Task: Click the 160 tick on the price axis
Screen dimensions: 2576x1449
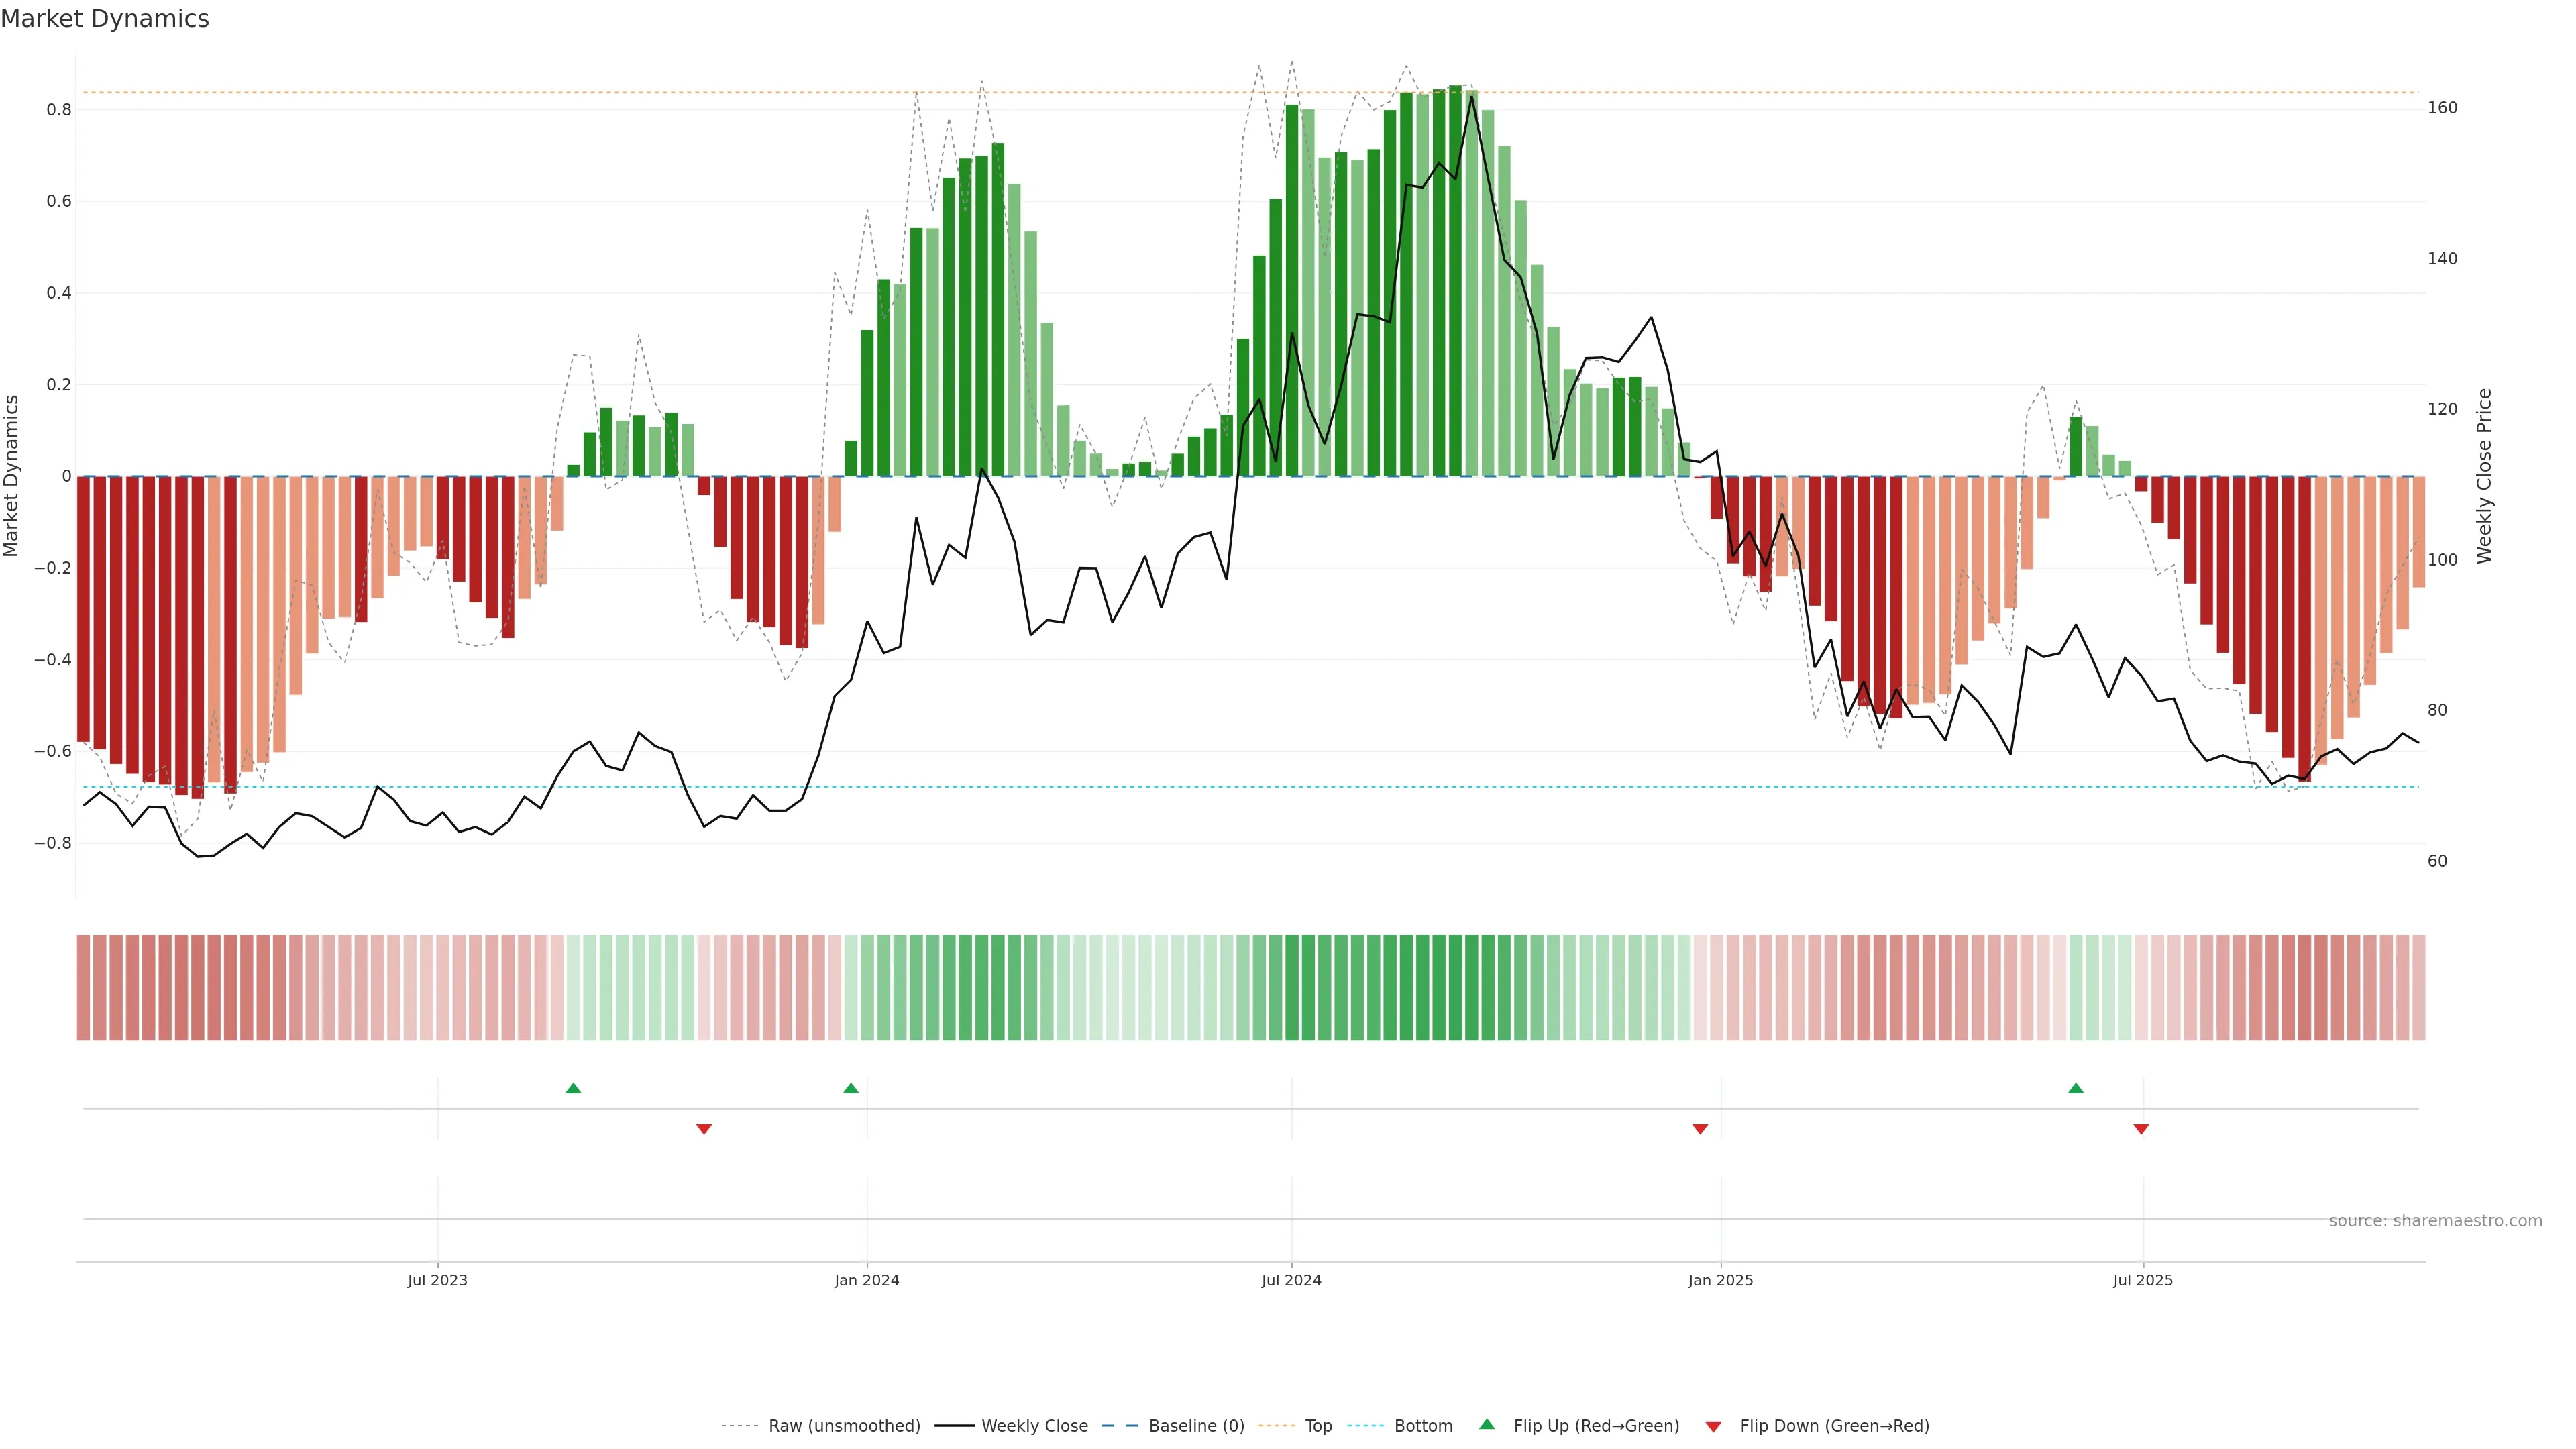Action: (x=2442, y=108)
